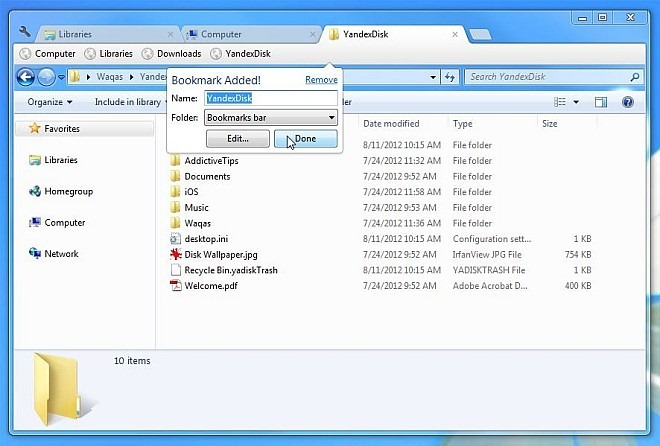Close the YandexDisk tab
The image size is (660, 446).
455,35
